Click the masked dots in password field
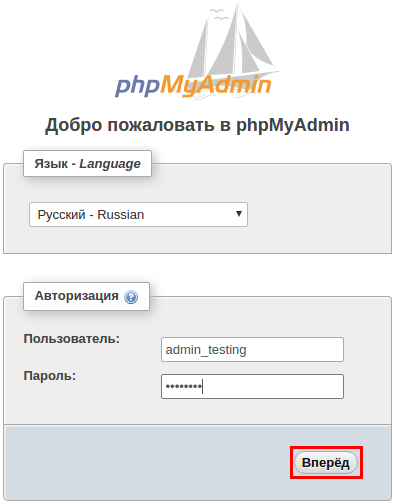 pos(183,387)
